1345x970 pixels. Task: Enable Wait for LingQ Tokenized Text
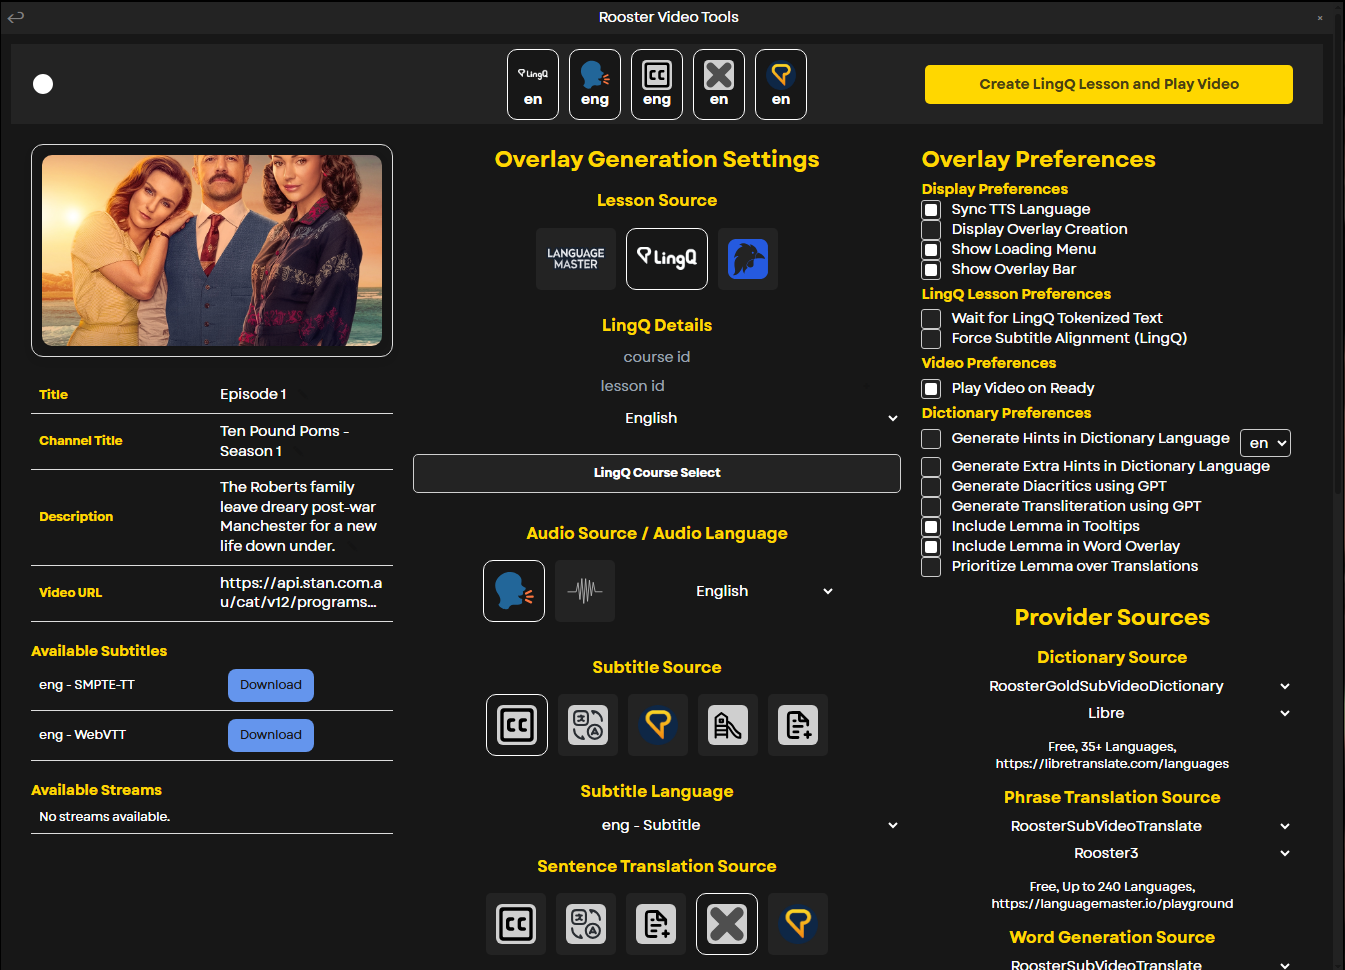(931, 319)
